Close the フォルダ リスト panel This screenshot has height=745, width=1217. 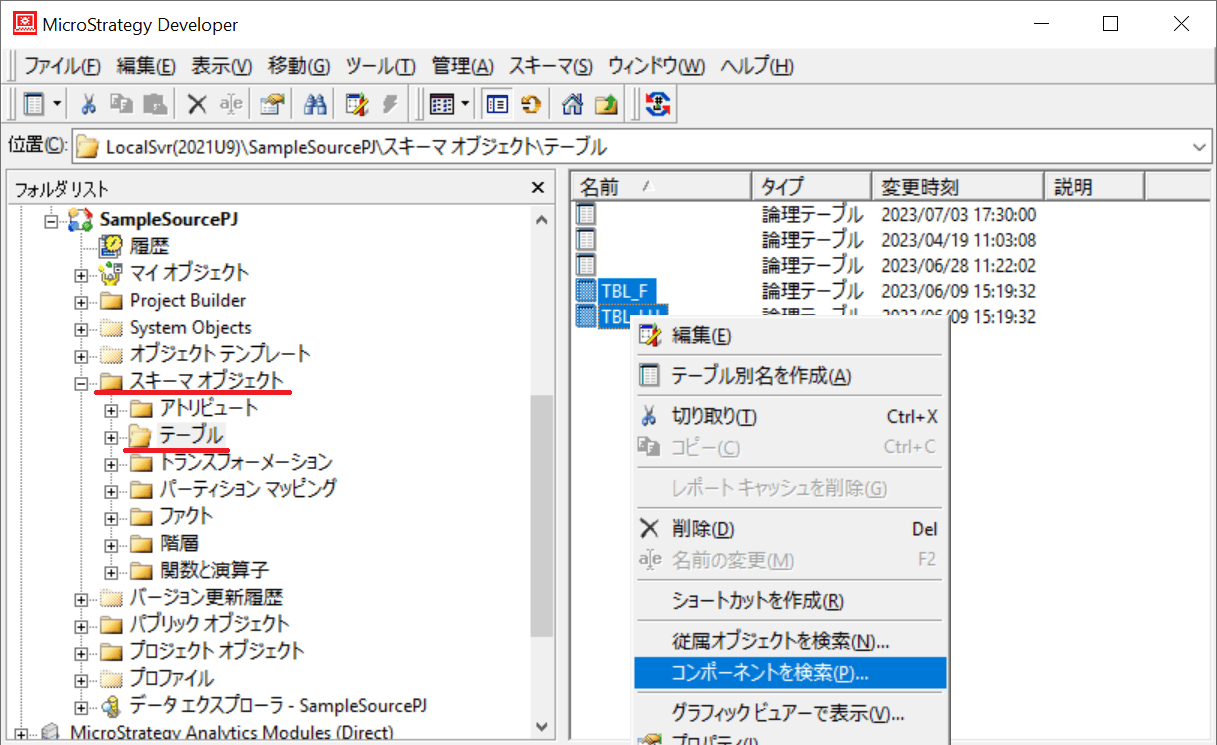[x=538, y=188]
